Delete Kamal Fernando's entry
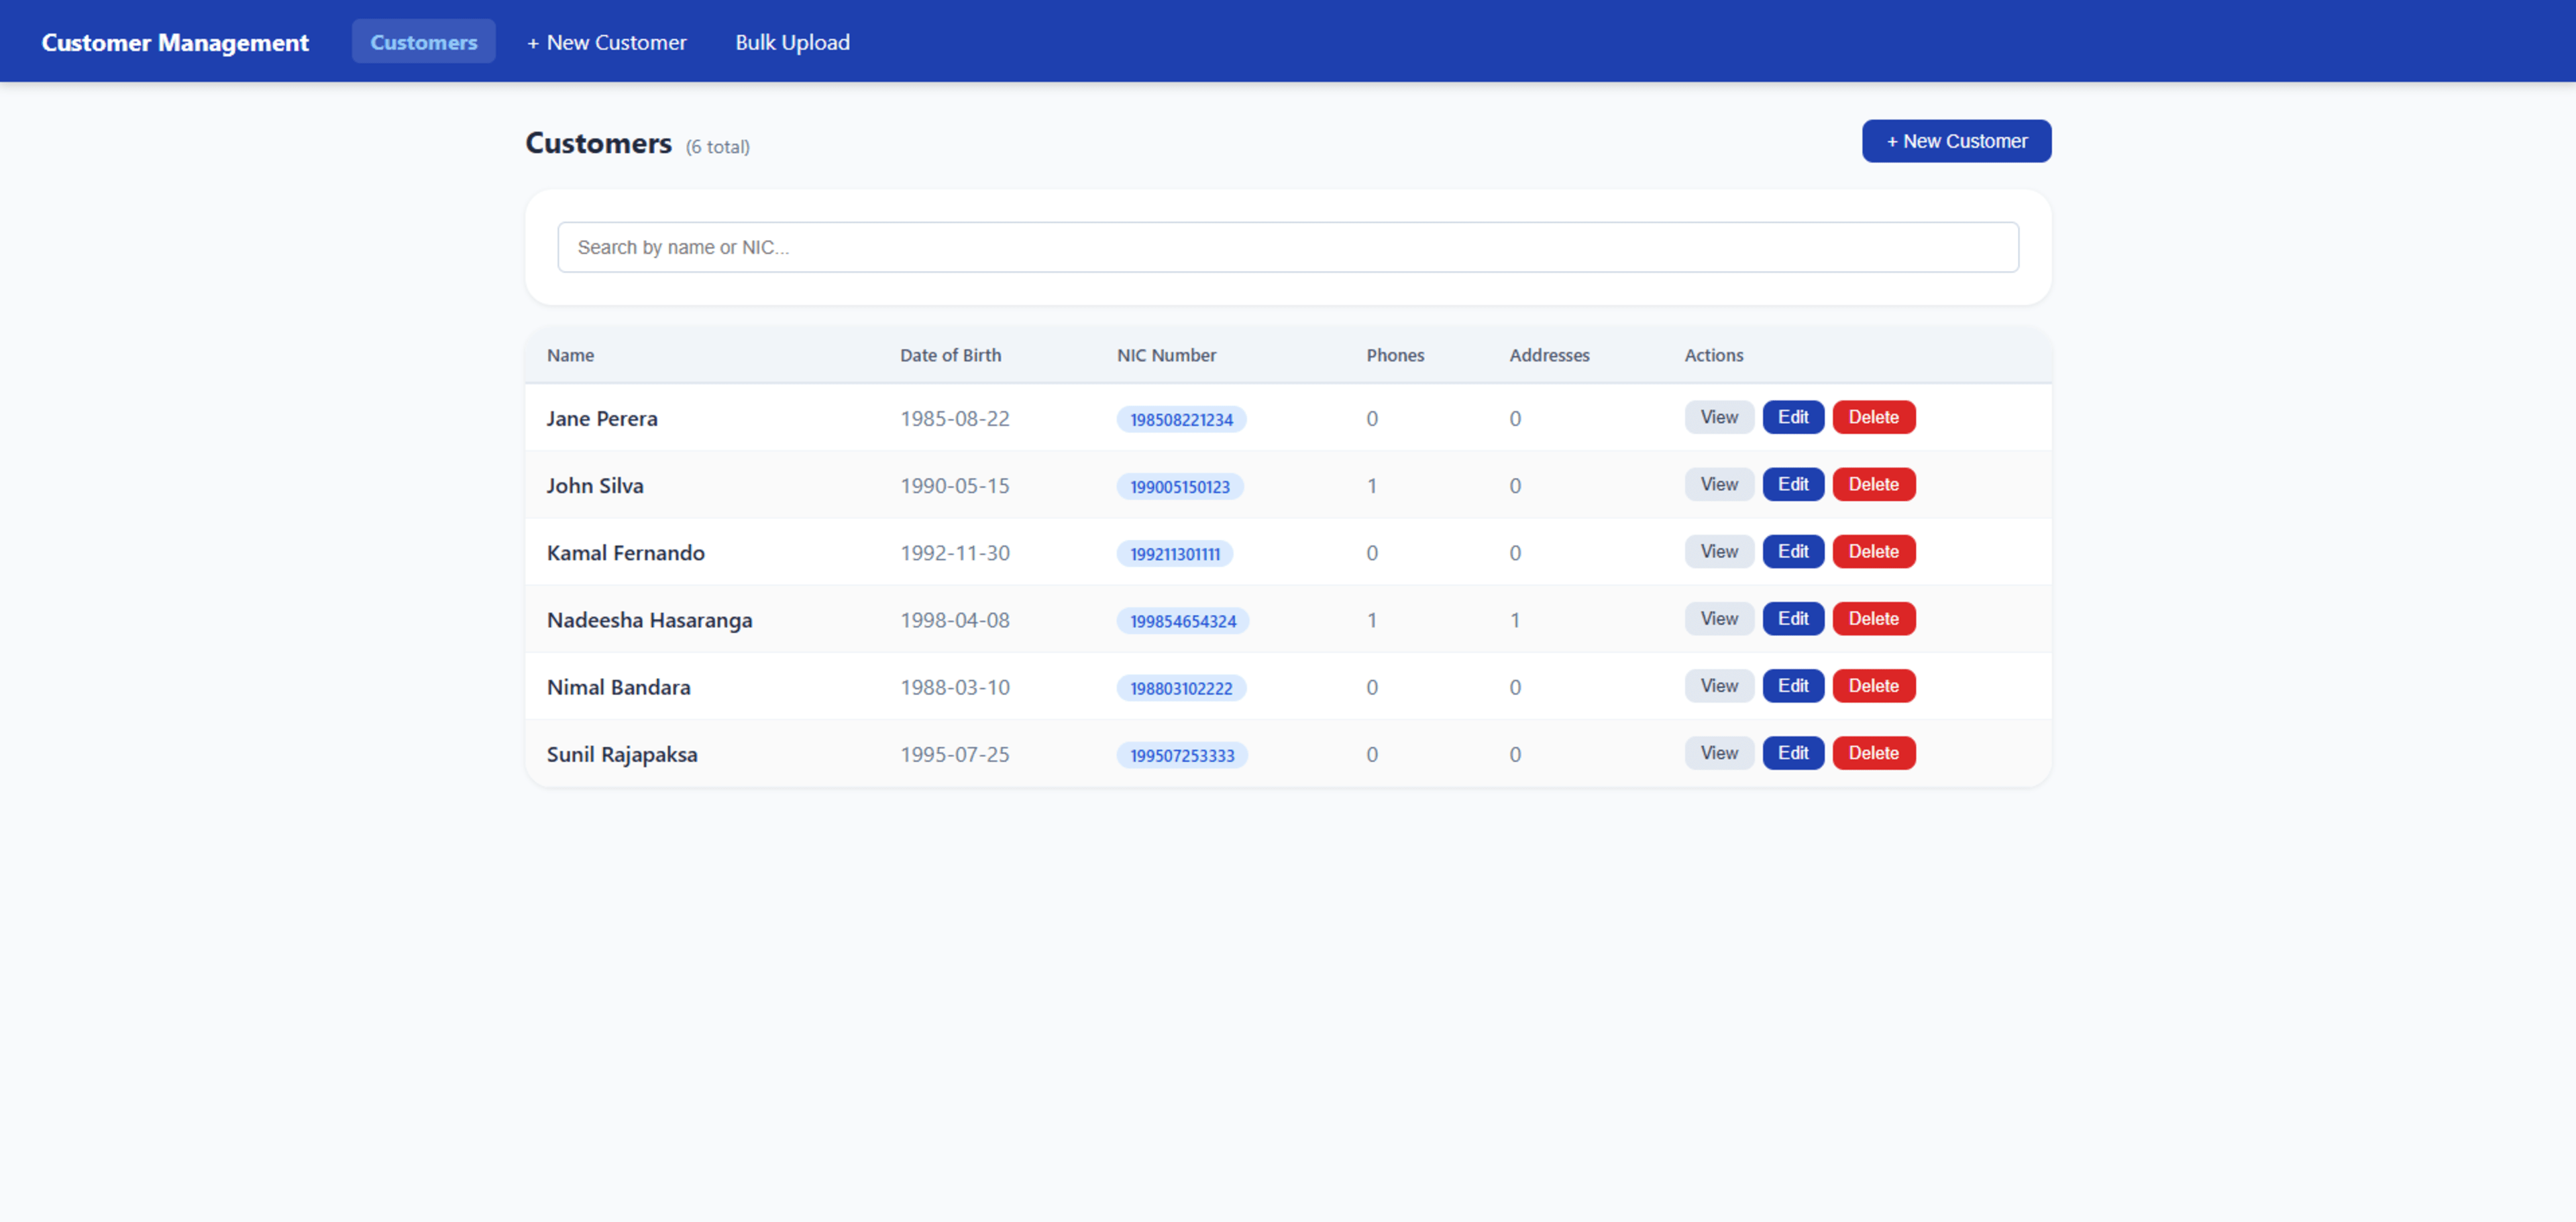Image resolution: width=2576 pixels, height=1222 pixels. click(x=1873, y=551)
